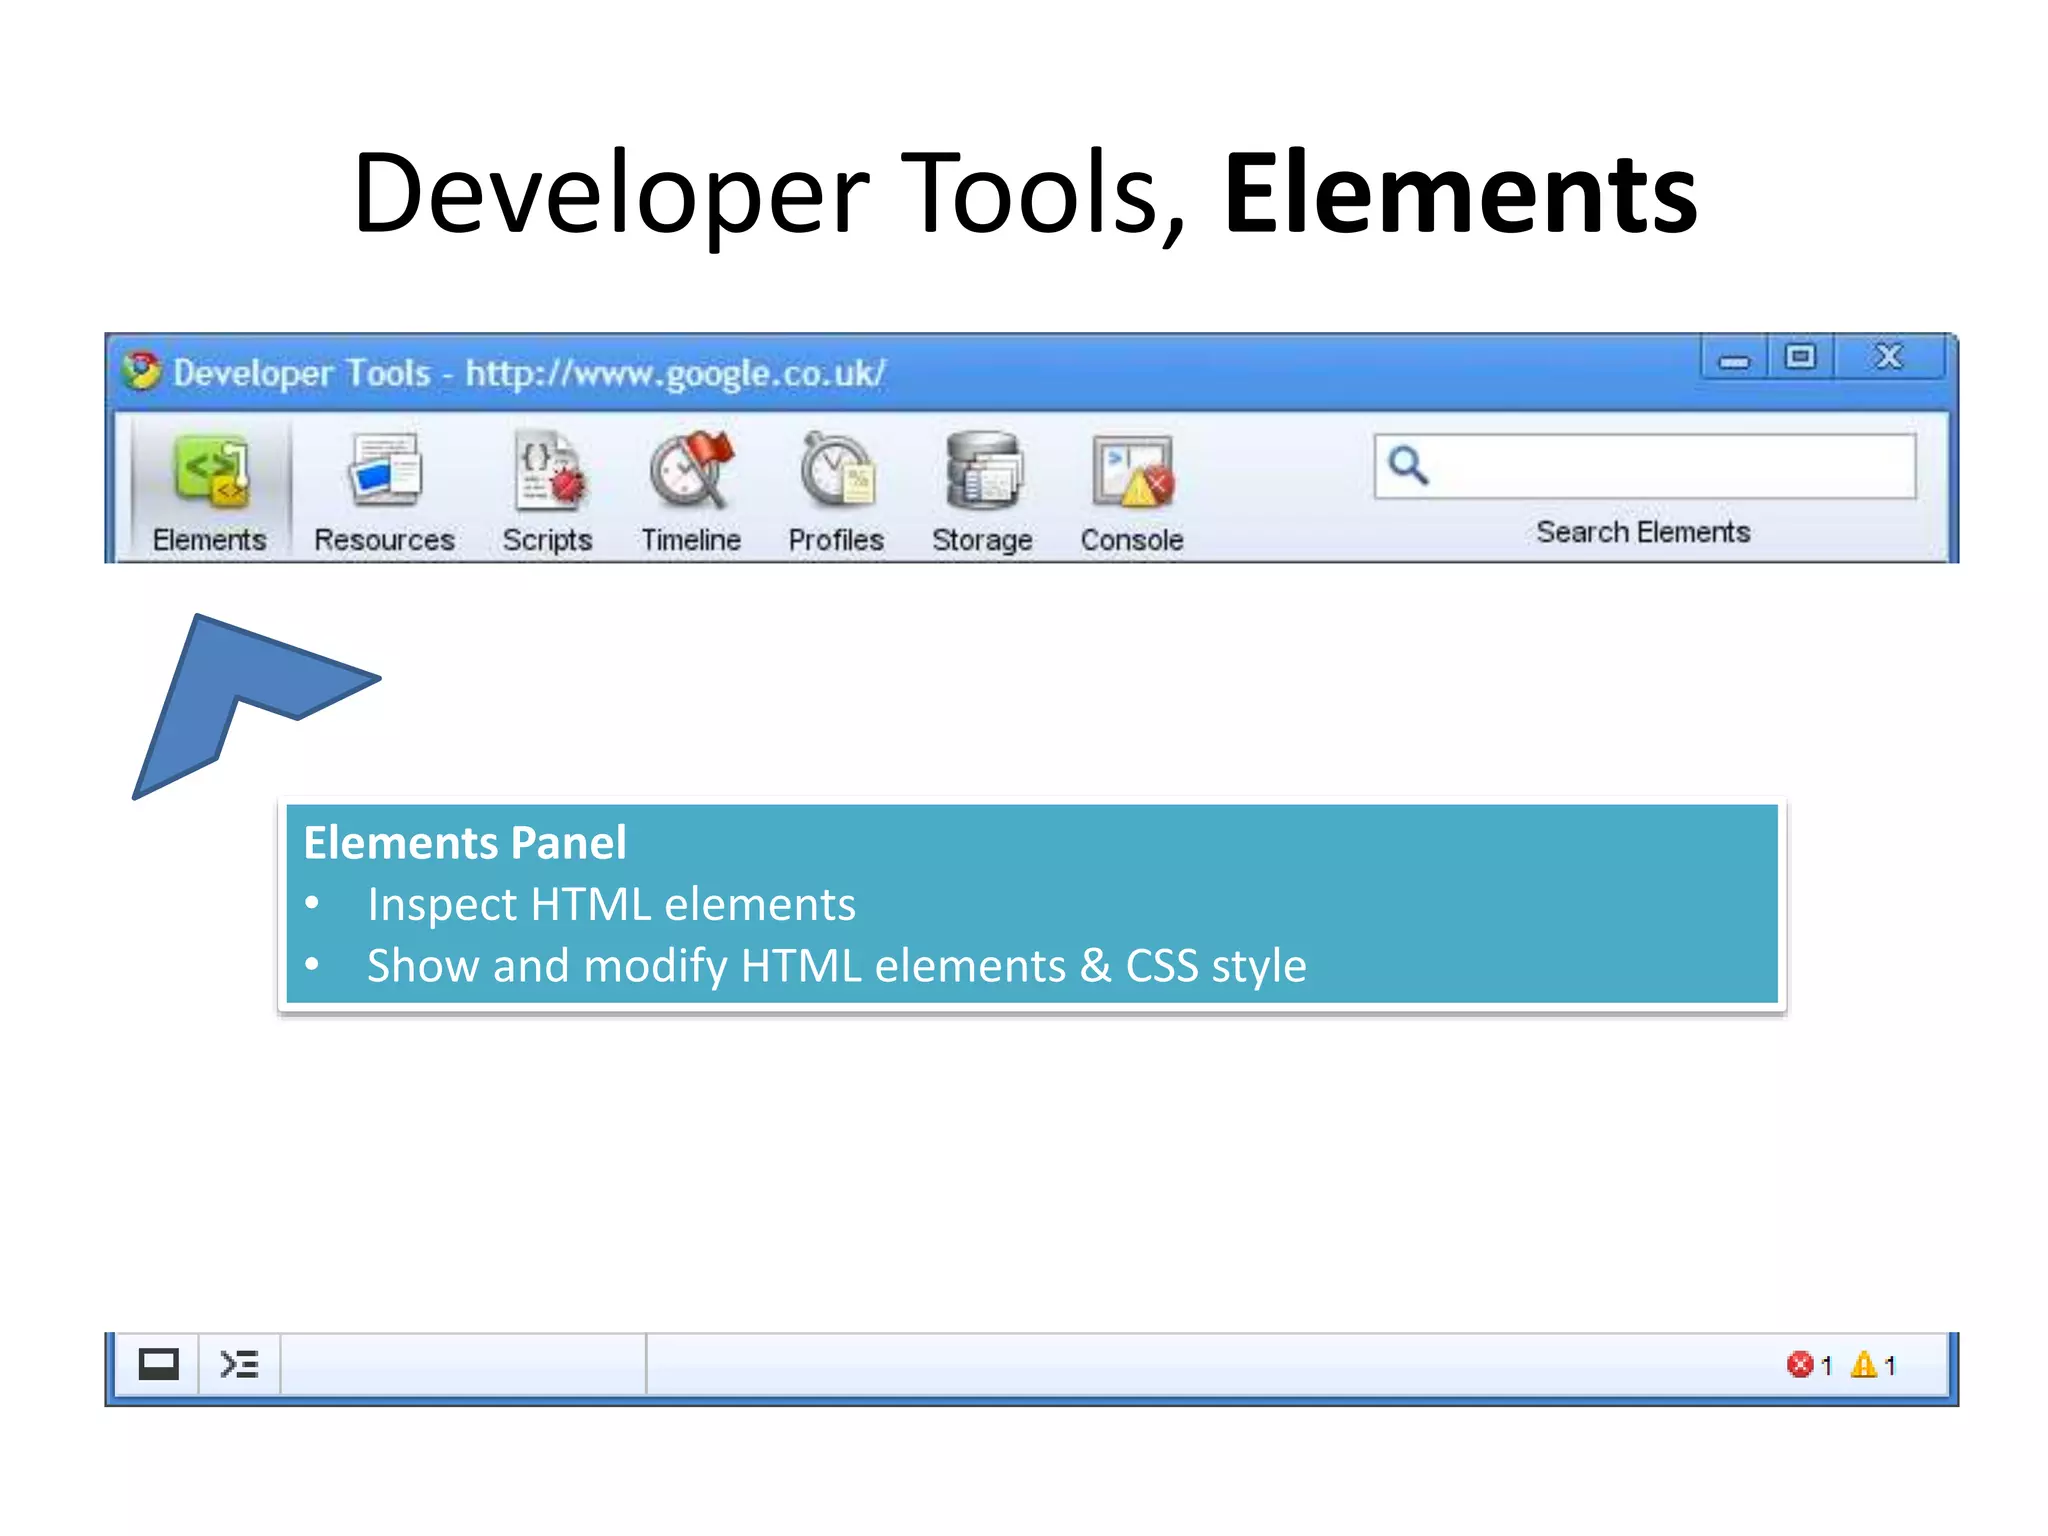The height and width of the screenshot is (1536, 2048).
Task: Toggle the console drawer button
Action: (239, 1364)
